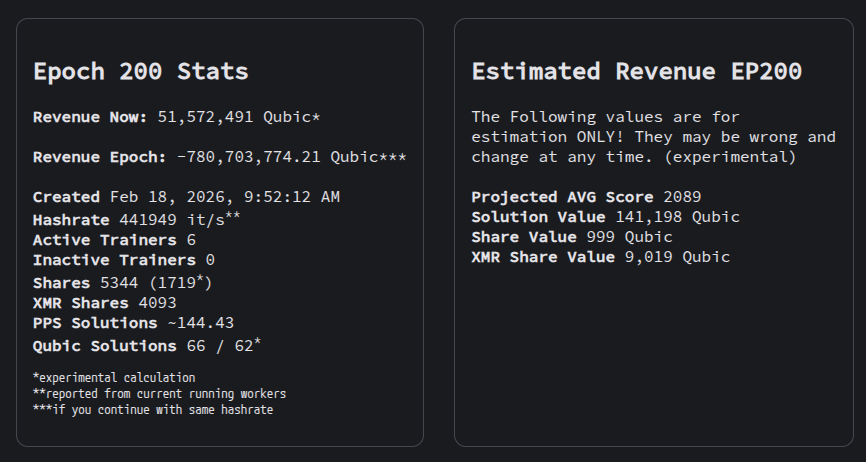866x462 pixels.
Task: Click the Estimated Revenue EP200 heading
Action: click(636, 72)
